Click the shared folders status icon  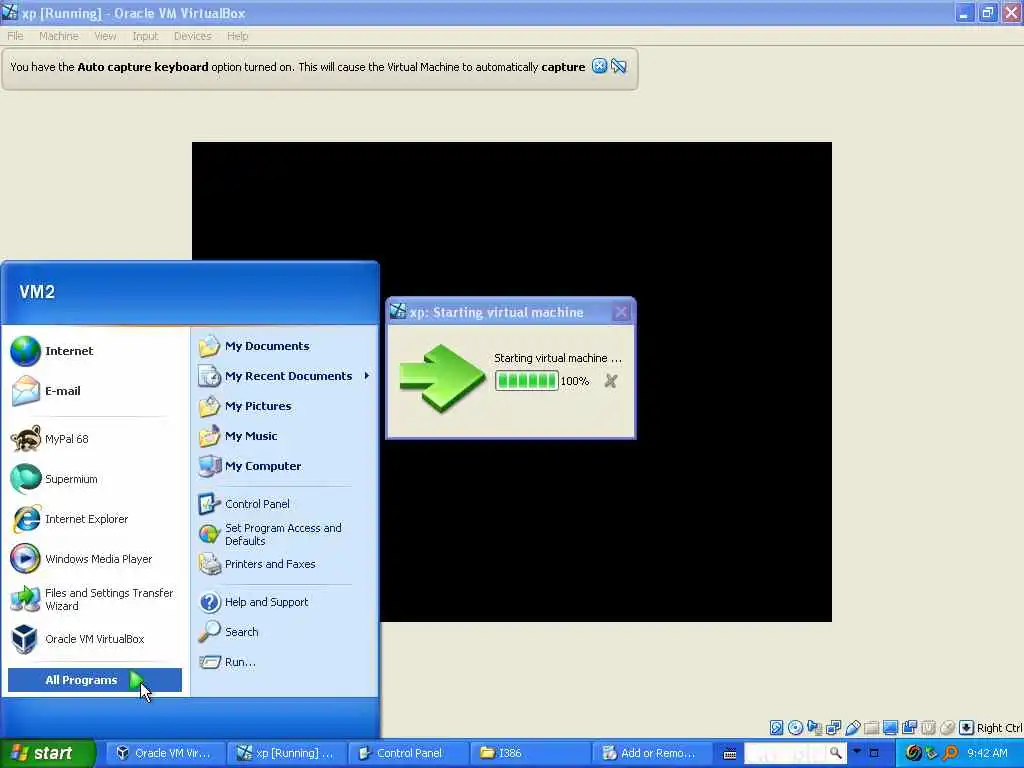[871, 728]
